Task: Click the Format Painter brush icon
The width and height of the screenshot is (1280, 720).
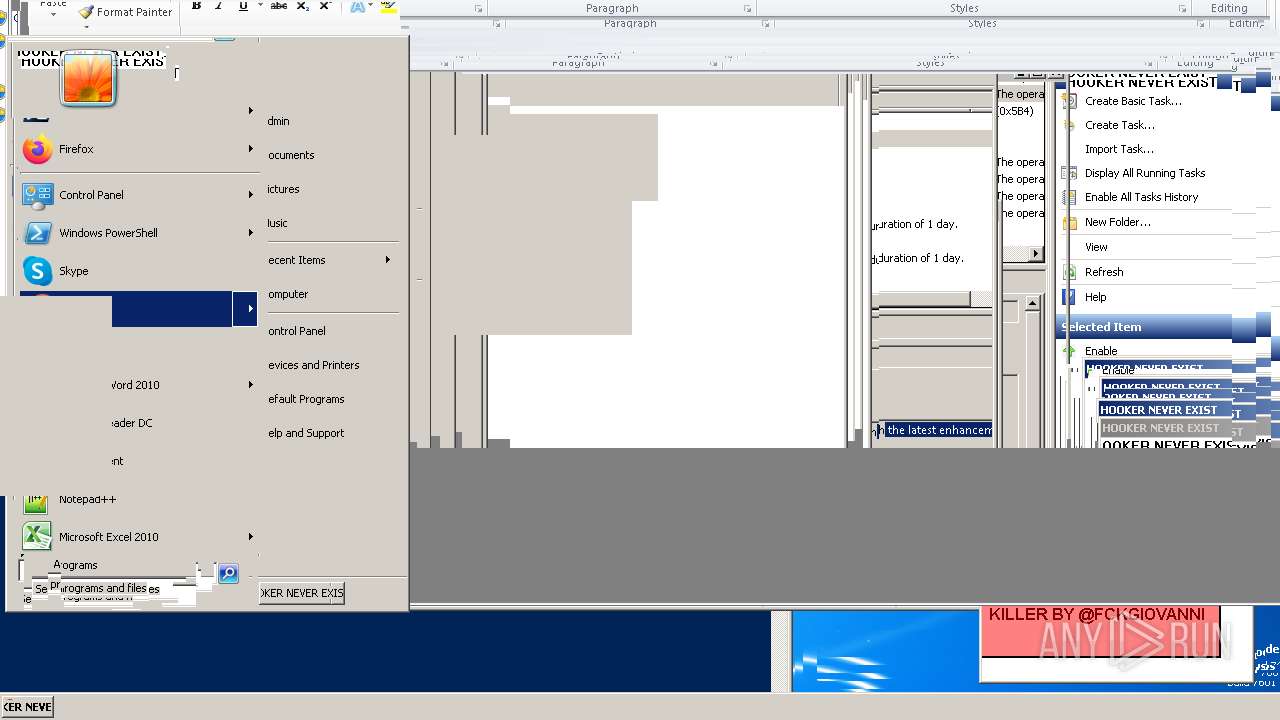Action: [x=86, y=12]
